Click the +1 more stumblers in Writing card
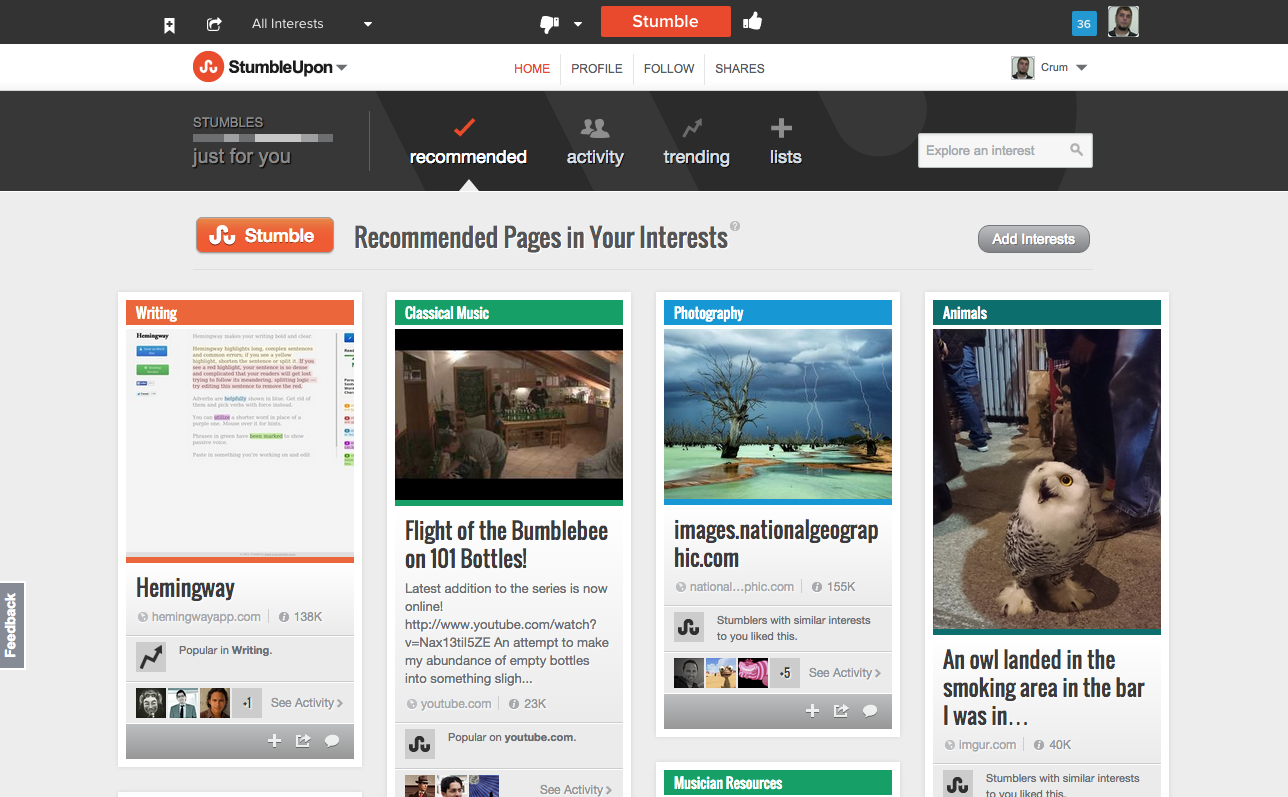Screen dimensions: 1288x797 tap(247, 703)
